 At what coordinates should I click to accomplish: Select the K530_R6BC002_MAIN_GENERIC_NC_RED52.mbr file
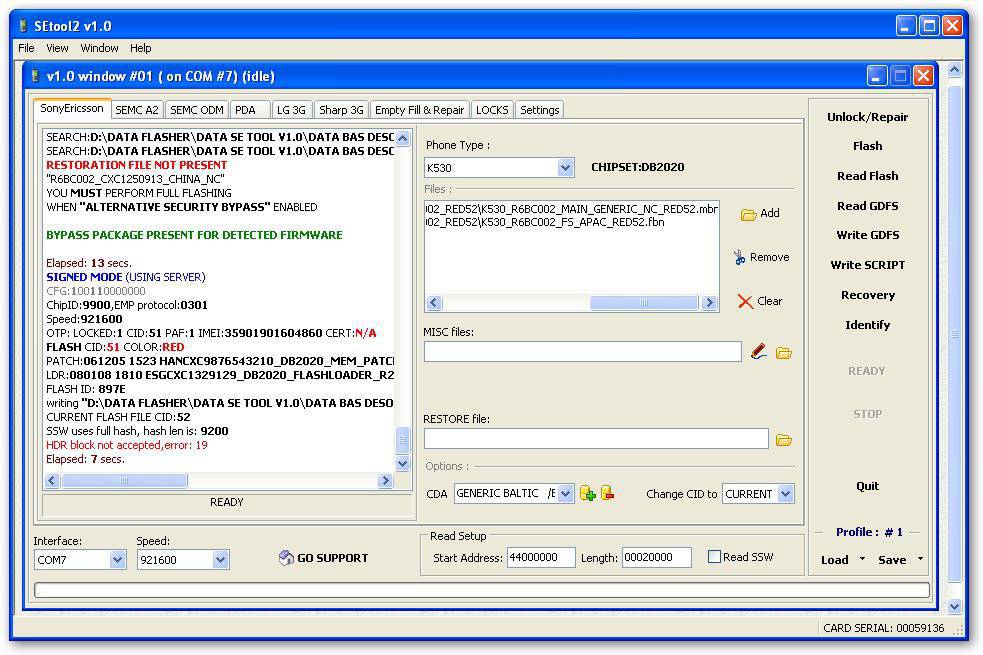[571, 209]
